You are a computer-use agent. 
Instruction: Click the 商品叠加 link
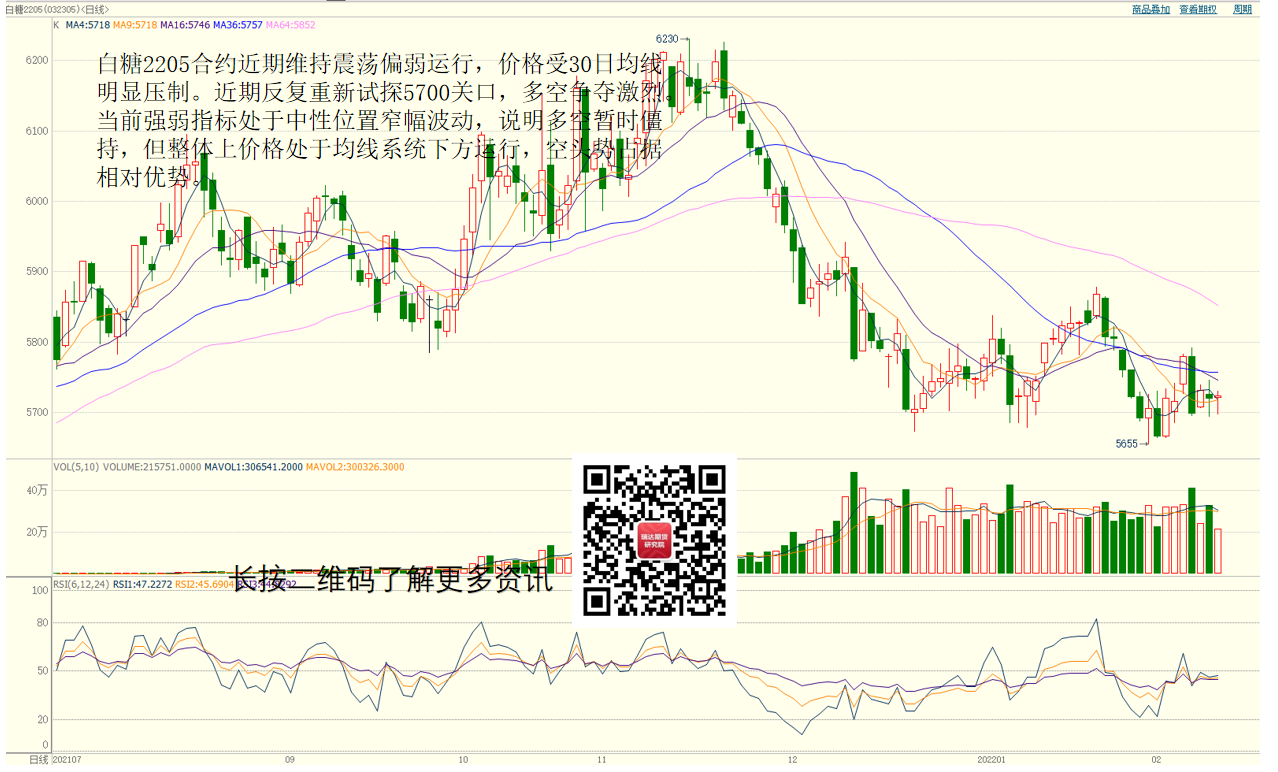tap(1150, 9)
